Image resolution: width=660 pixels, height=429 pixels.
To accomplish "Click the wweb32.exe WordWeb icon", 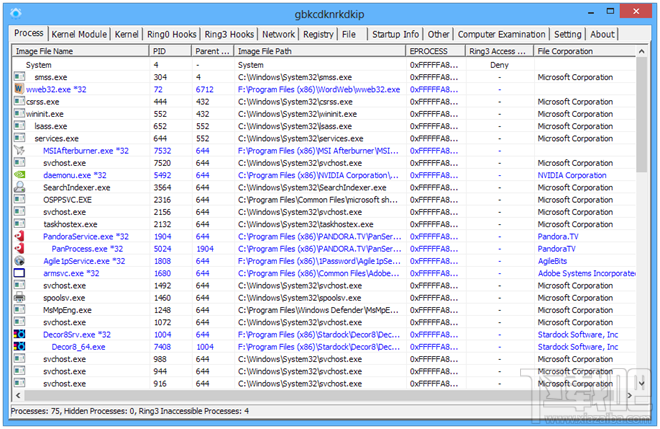I will tap(19, 89).
